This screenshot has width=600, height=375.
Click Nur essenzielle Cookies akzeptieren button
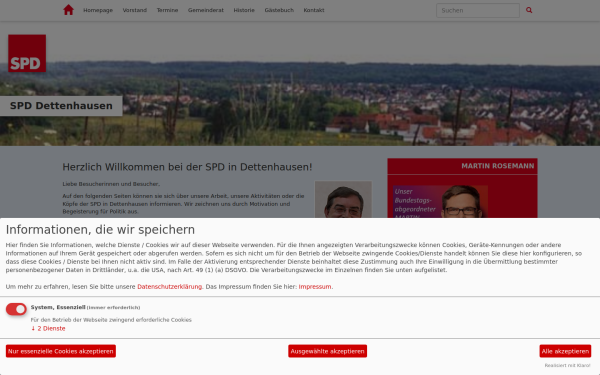[61, 351]
